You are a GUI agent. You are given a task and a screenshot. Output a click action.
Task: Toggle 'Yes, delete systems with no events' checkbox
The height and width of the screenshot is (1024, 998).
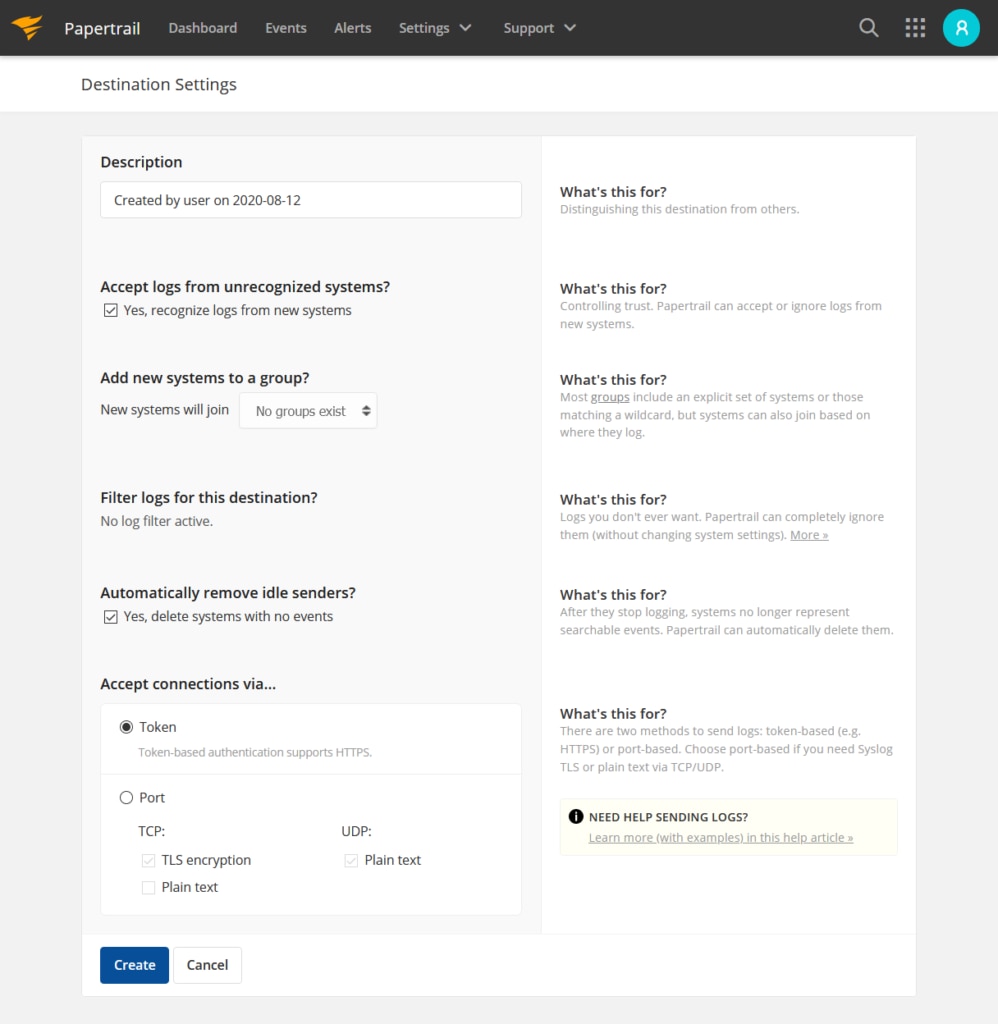pos(110,616)
